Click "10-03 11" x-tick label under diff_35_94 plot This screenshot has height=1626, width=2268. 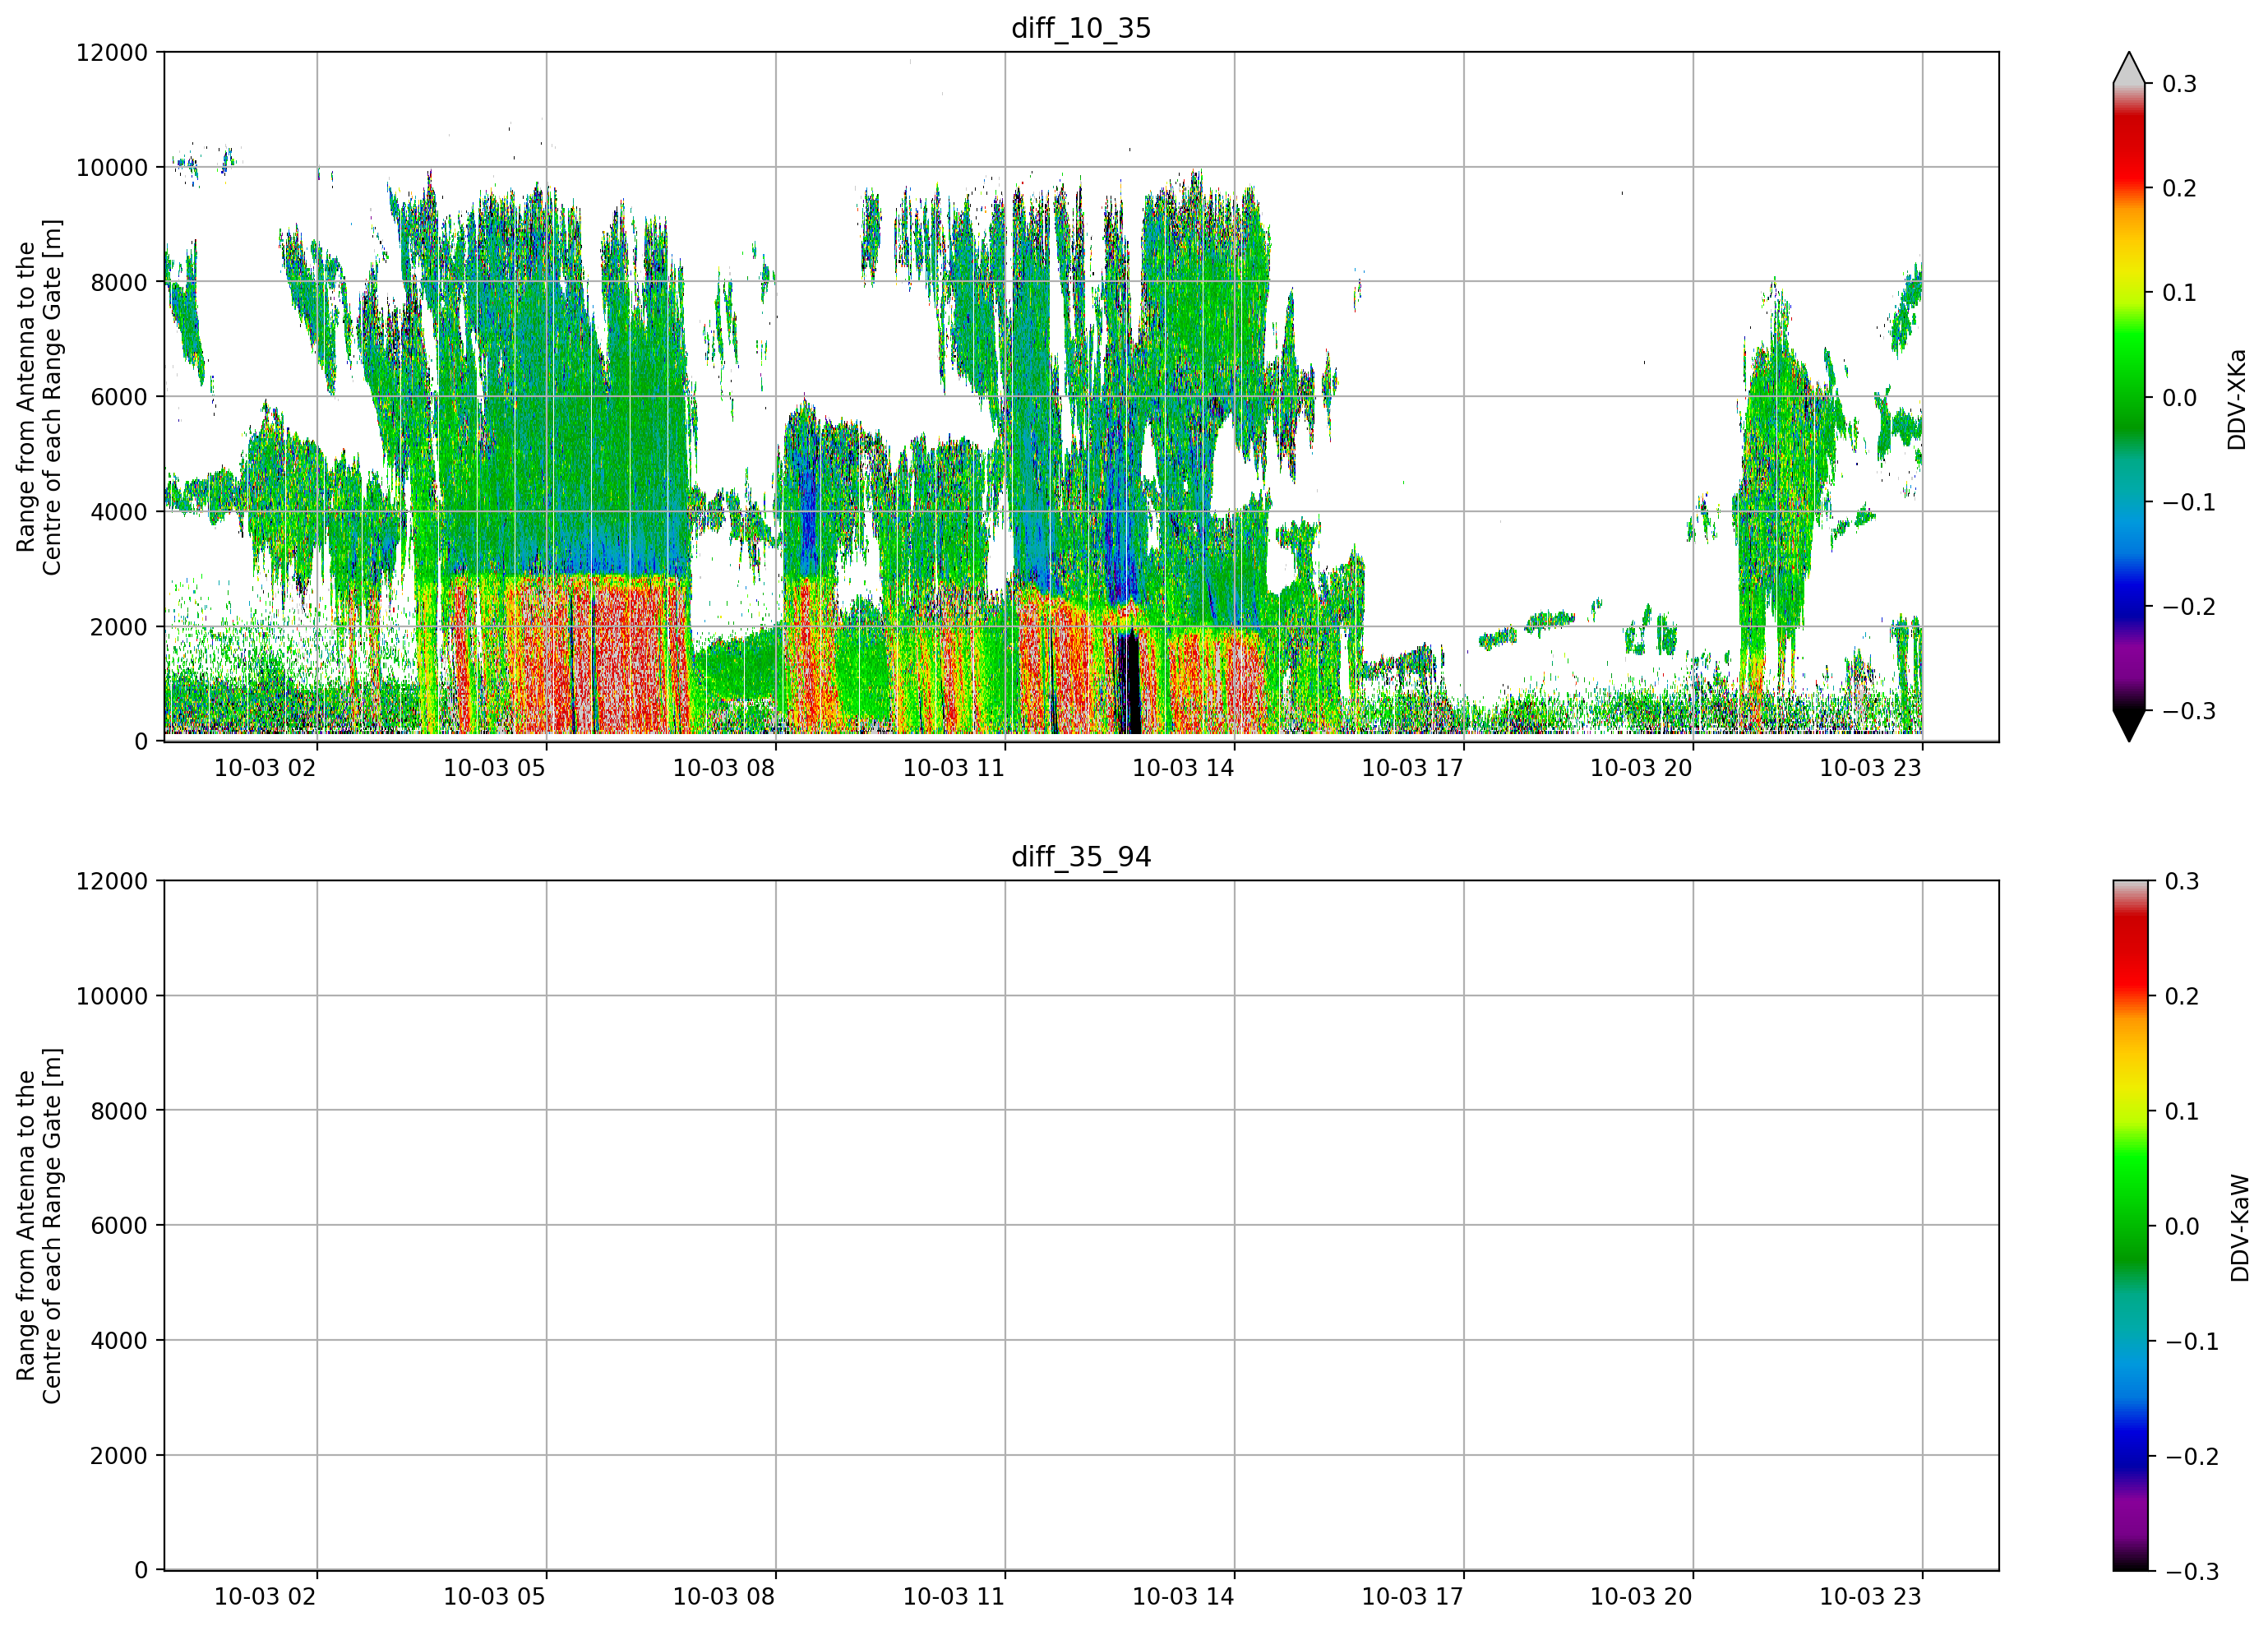click(953, 1597)
